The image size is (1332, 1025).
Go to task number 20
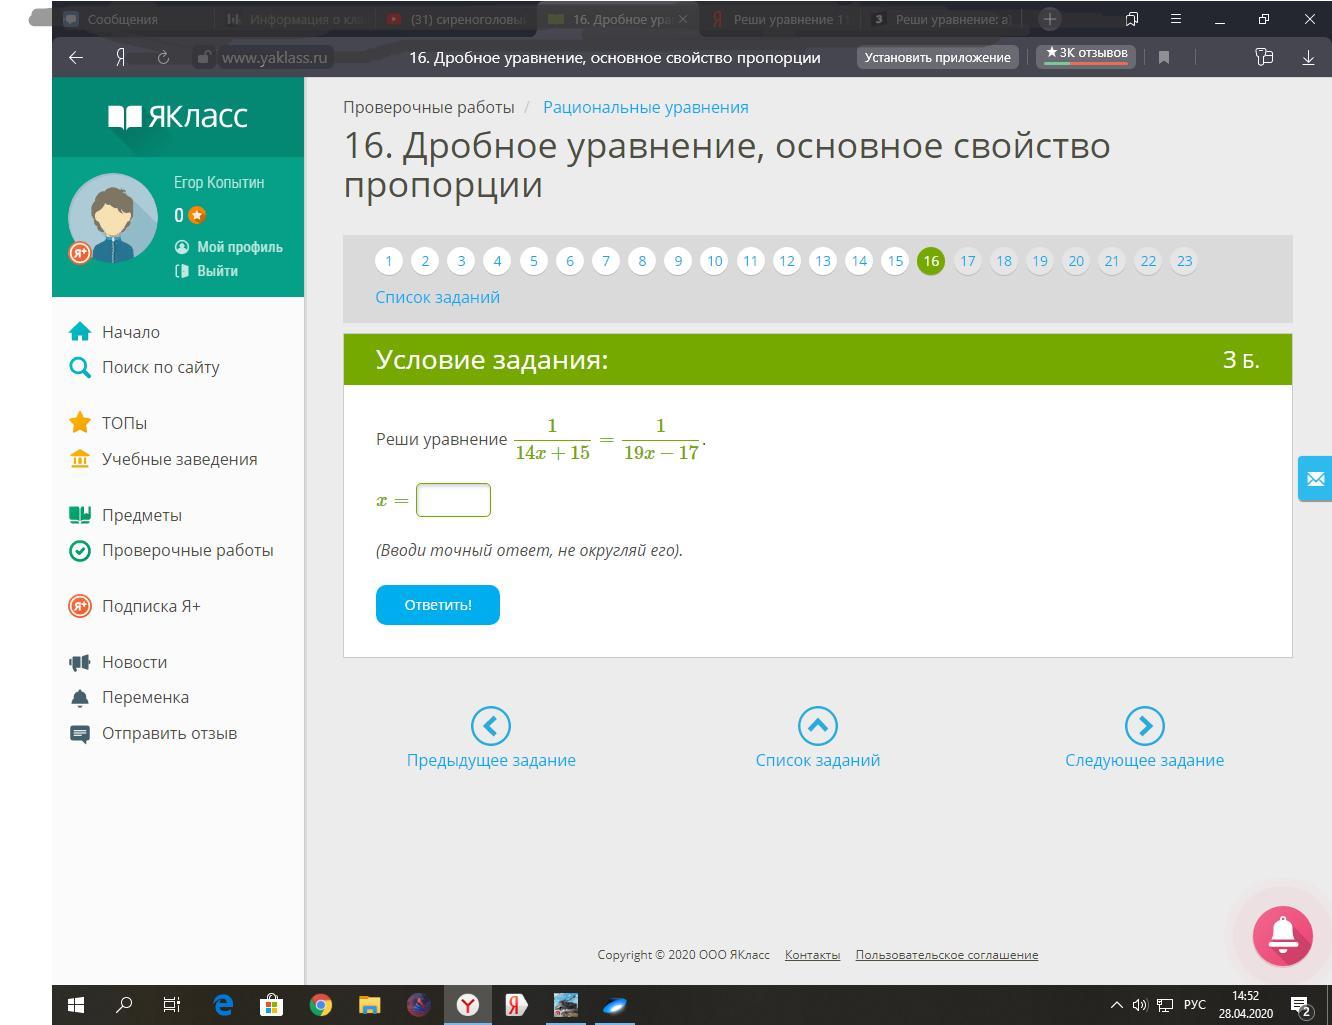tap(1076, 261)
